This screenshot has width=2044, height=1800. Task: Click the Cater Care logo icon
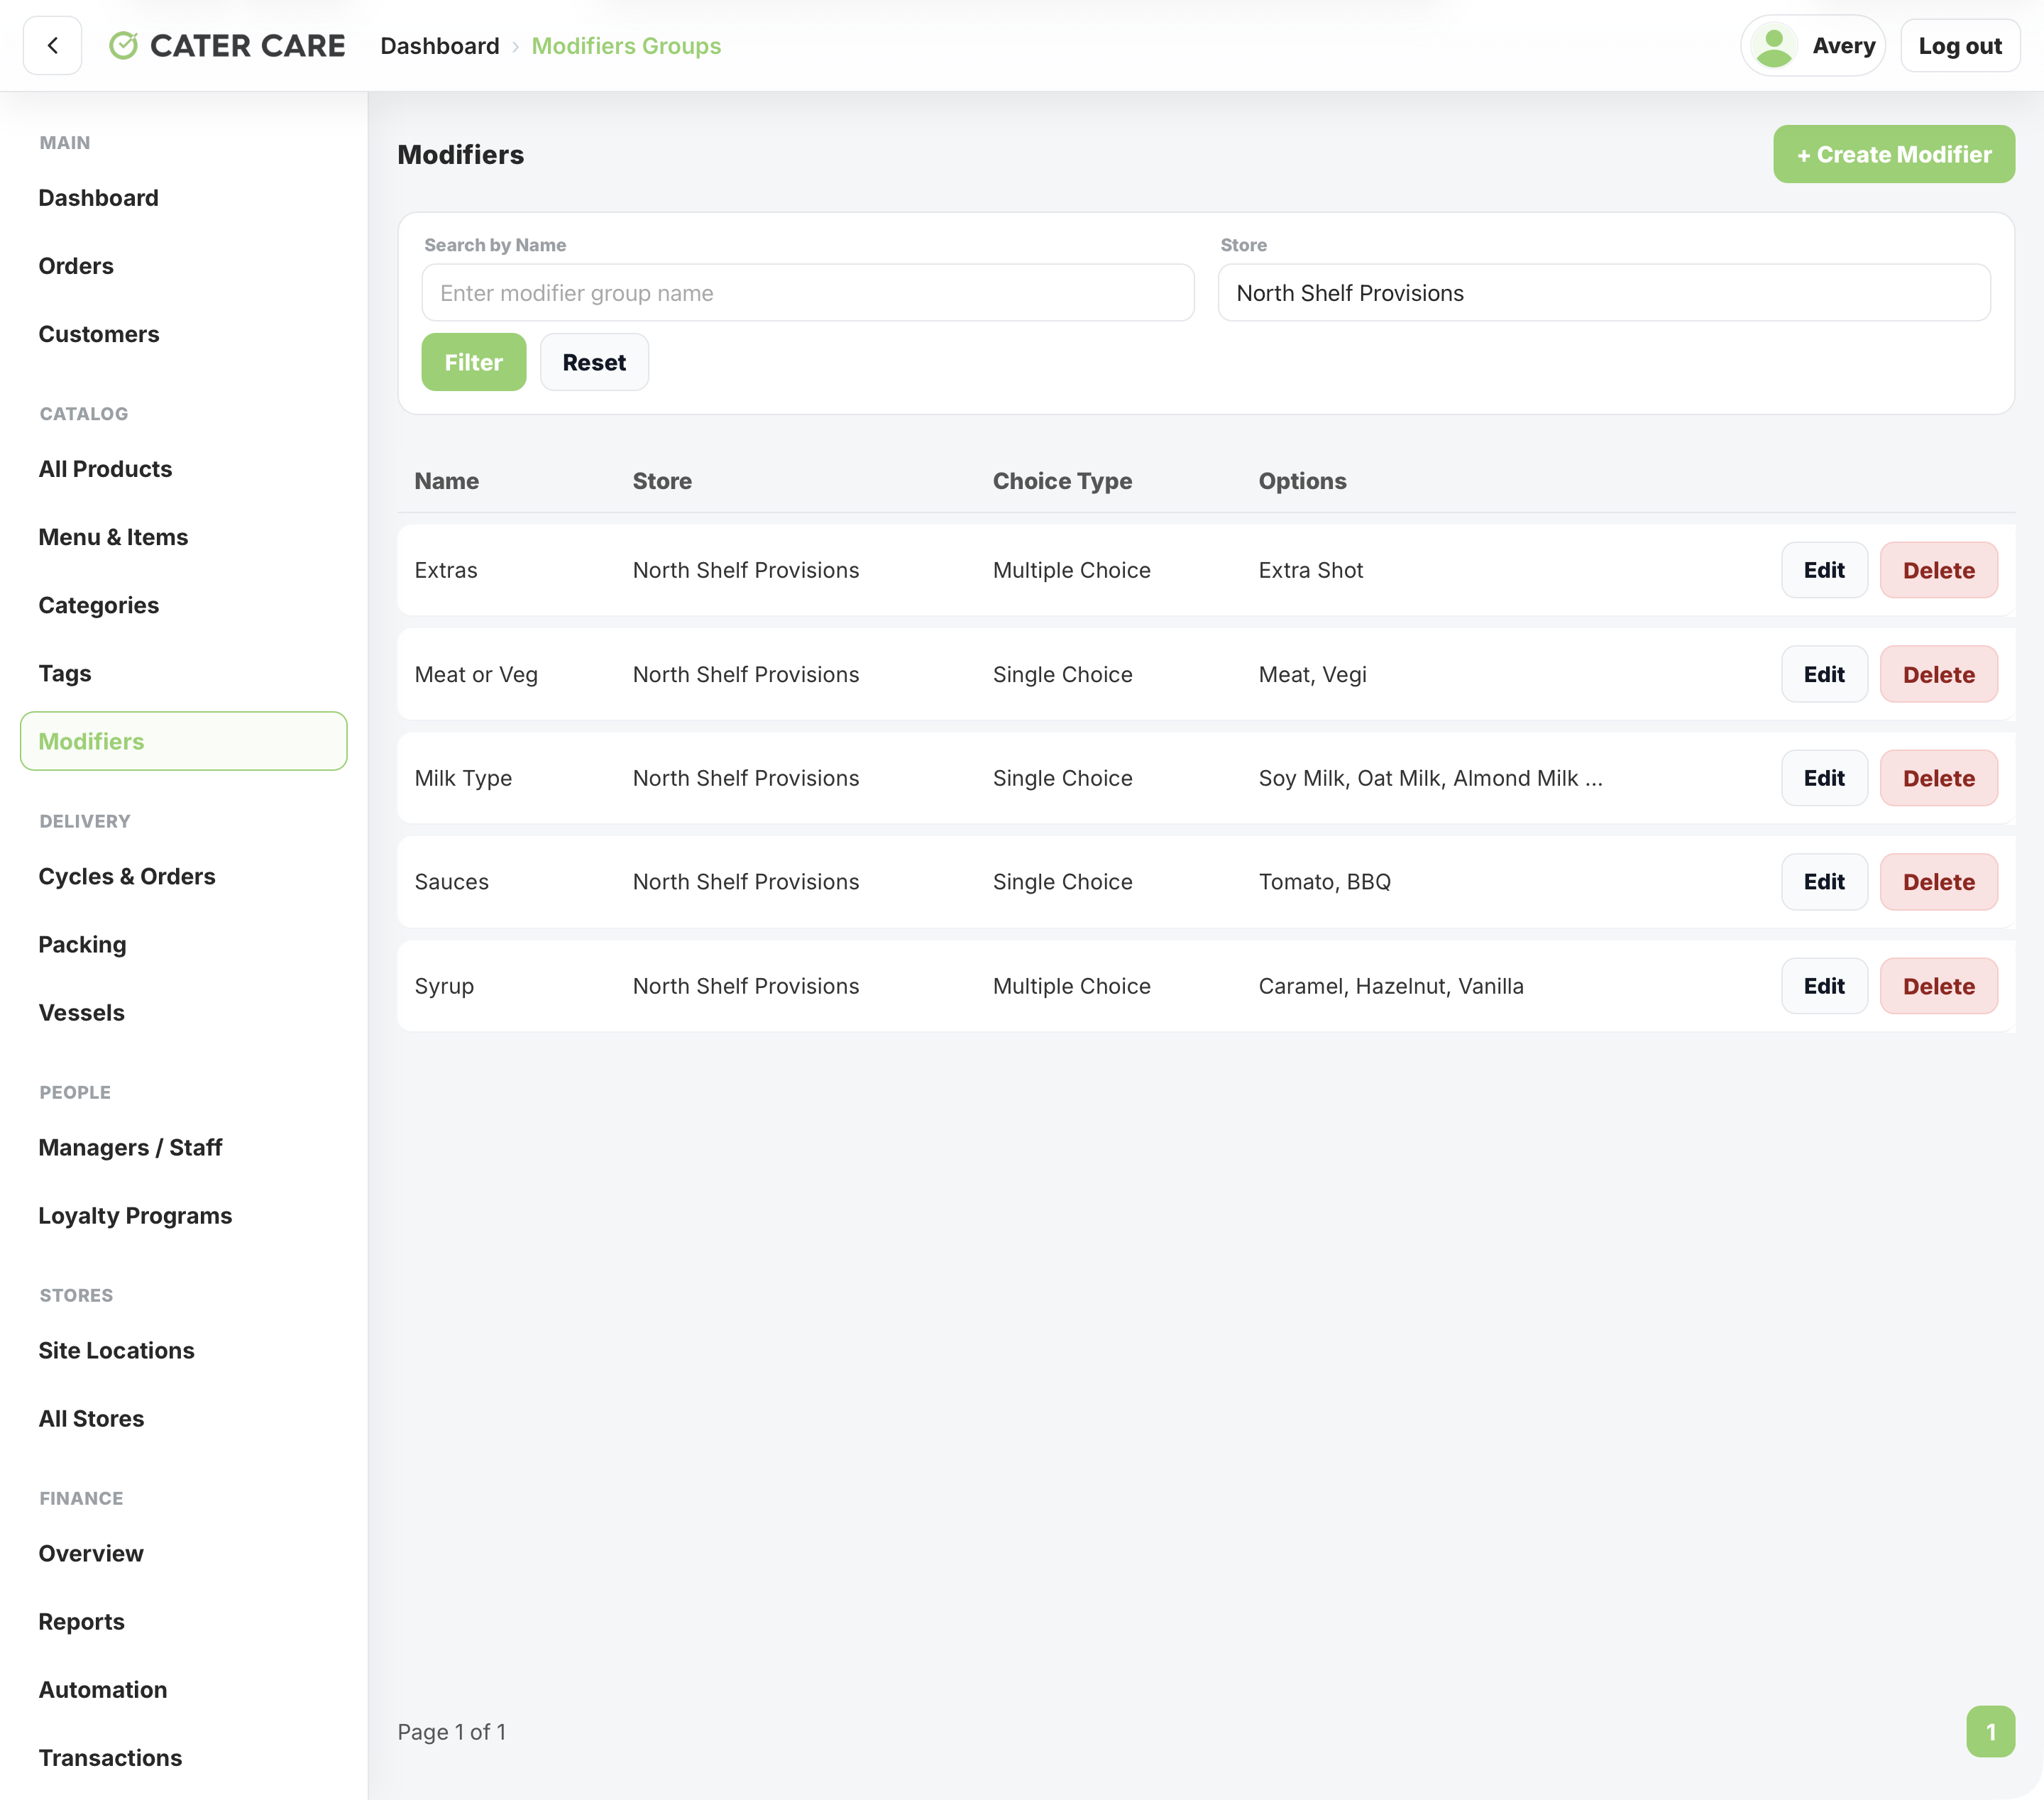123,46
